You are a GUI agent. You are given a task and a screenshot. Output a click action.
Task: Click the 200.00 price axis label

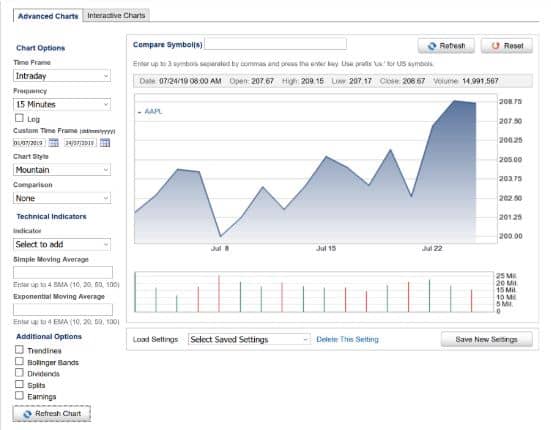(511, 236)
